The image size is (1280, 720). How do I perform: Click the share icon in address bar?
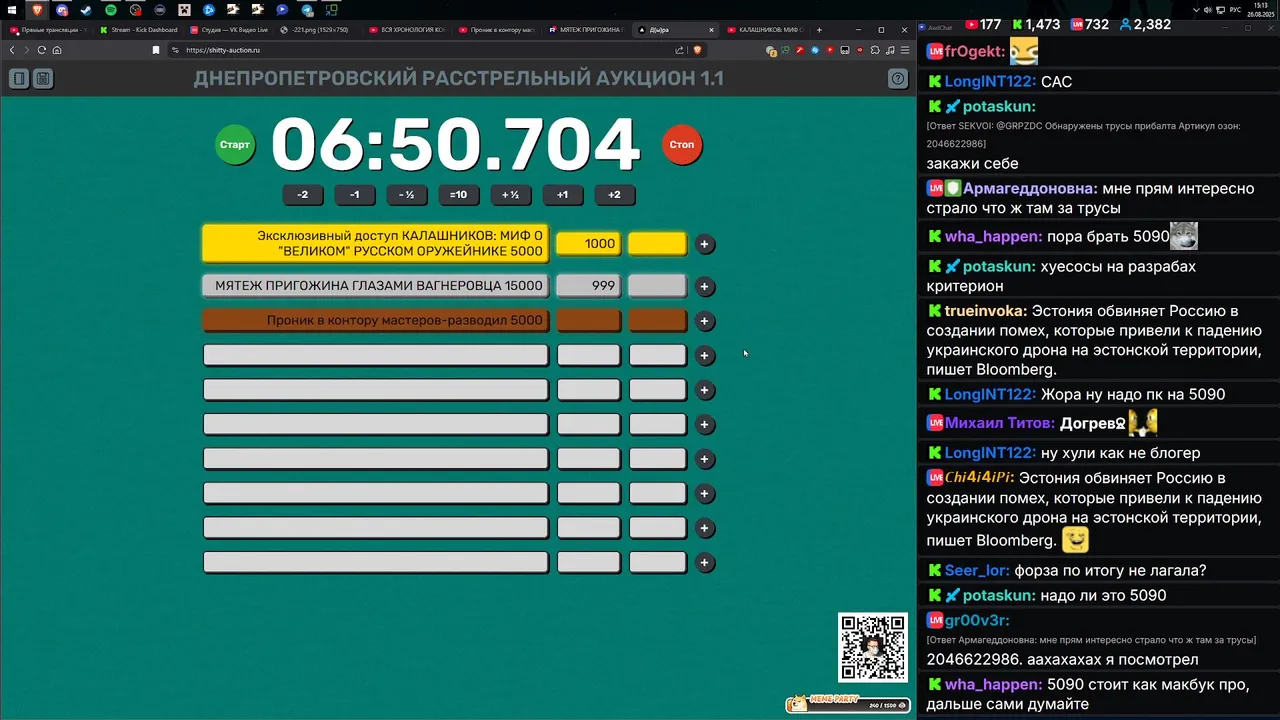pyautogui.click(x=680, y=50)
